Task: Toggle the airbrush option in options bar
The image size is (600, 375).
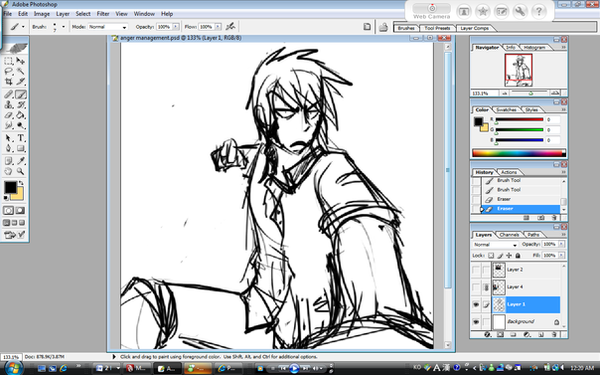Action: [230, 26]
